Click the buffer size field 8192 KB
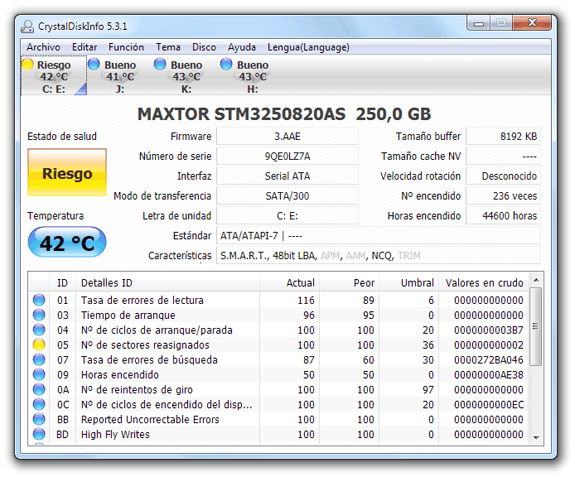The image size is (575, 477). pyautogui.click(x=503, y=136)
